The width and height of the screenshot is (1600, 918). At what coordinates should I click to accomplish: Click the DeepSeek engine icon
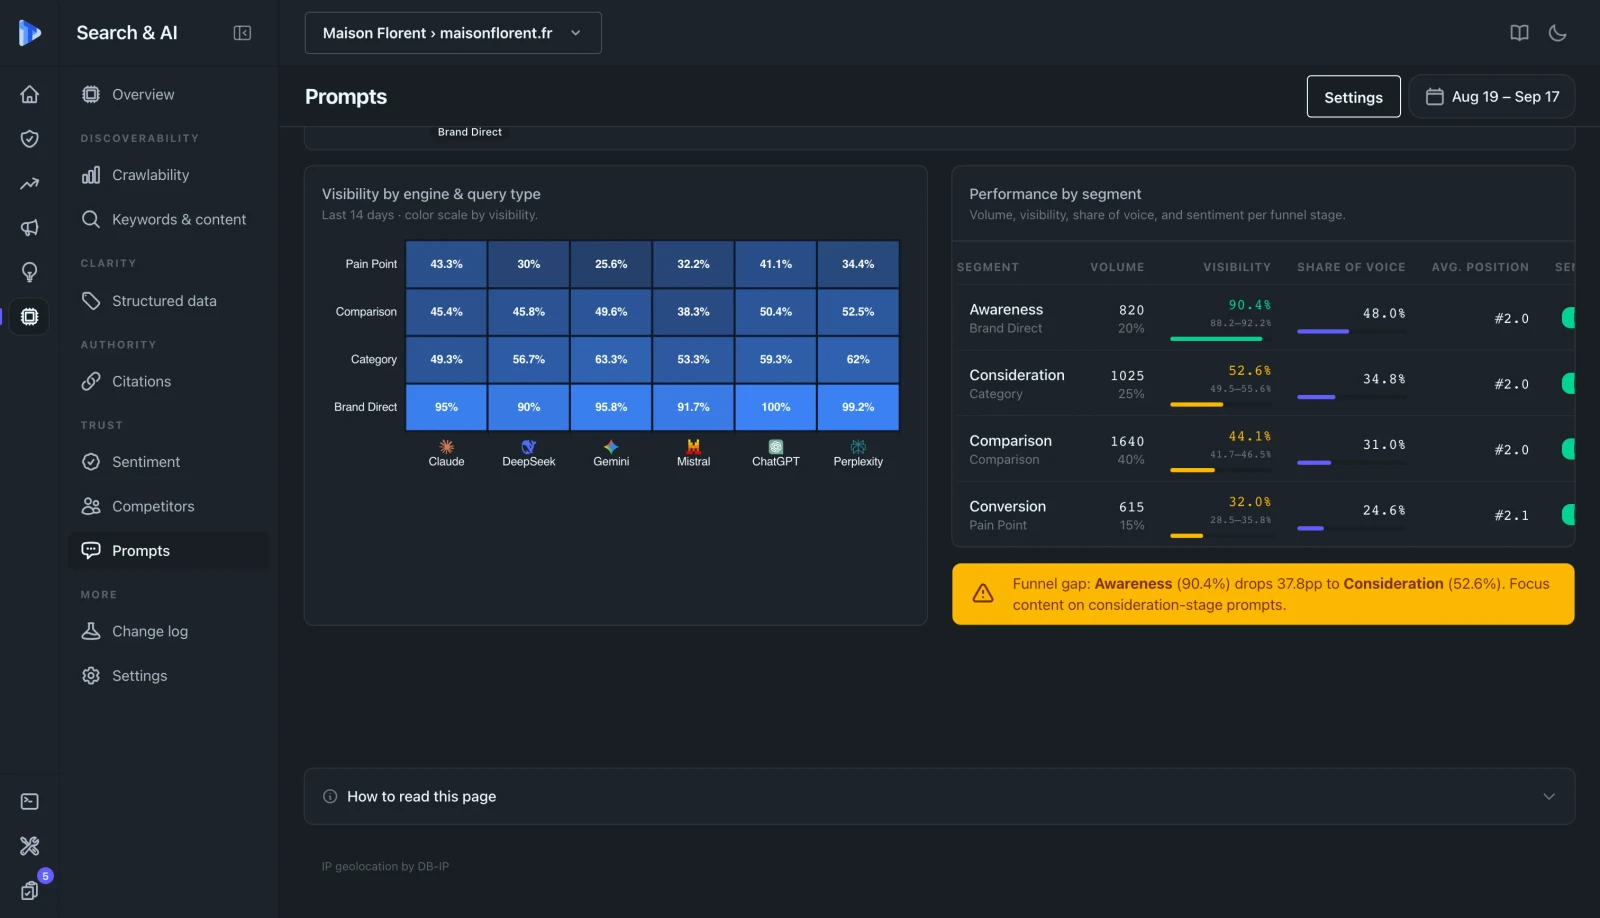[x=529, y=447]
